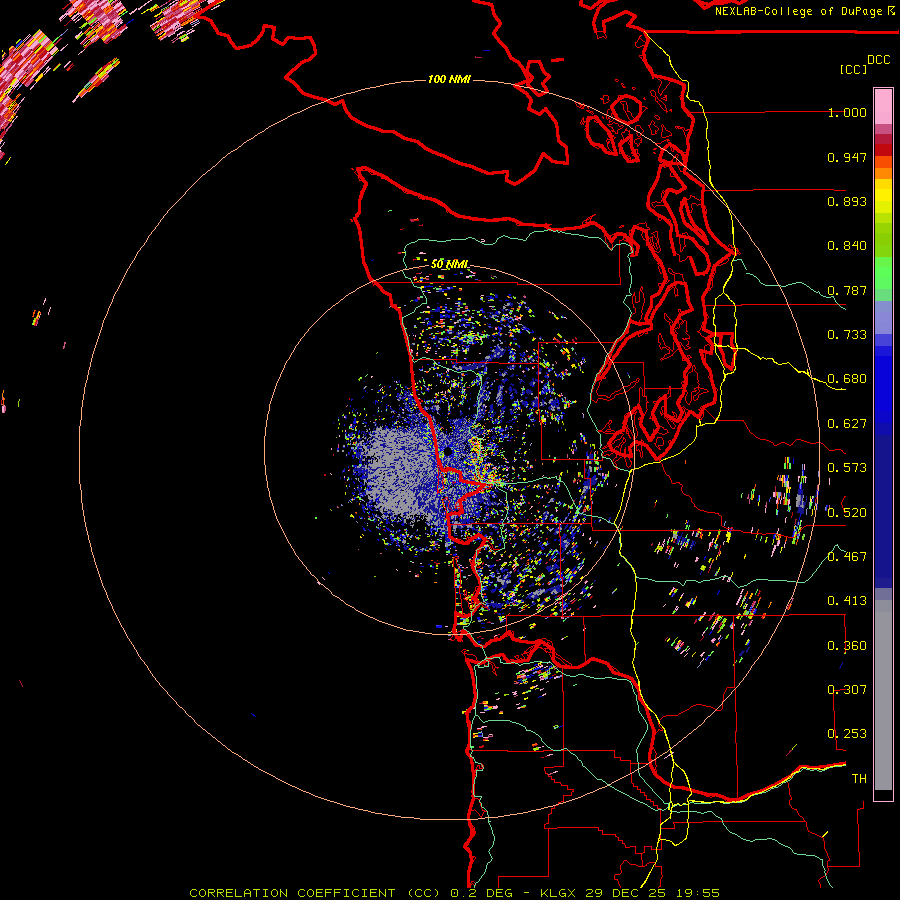Click the 0.840 color scale label

pyautogui.click(x=847, y=246)
